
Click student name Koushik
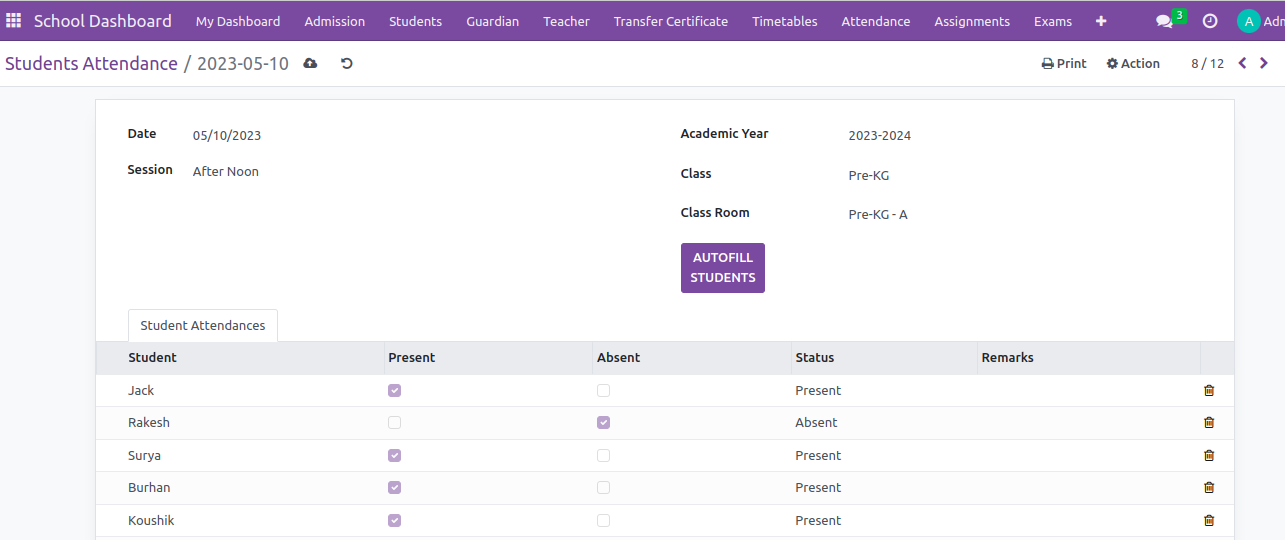coord(151,521)
